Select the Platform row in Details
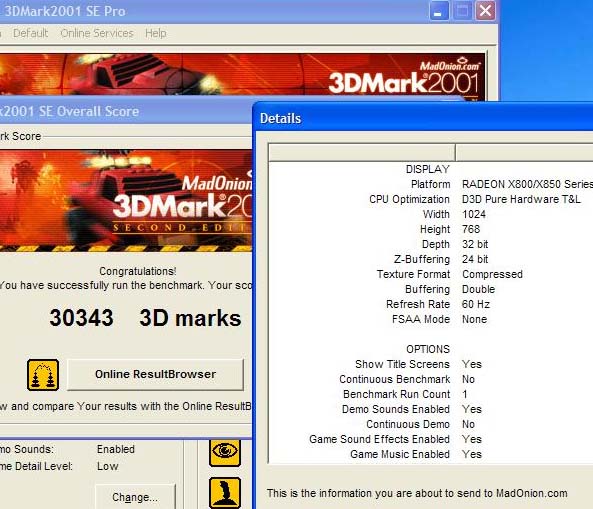Screen dimensions: 593x509 [x=430, y=184]
